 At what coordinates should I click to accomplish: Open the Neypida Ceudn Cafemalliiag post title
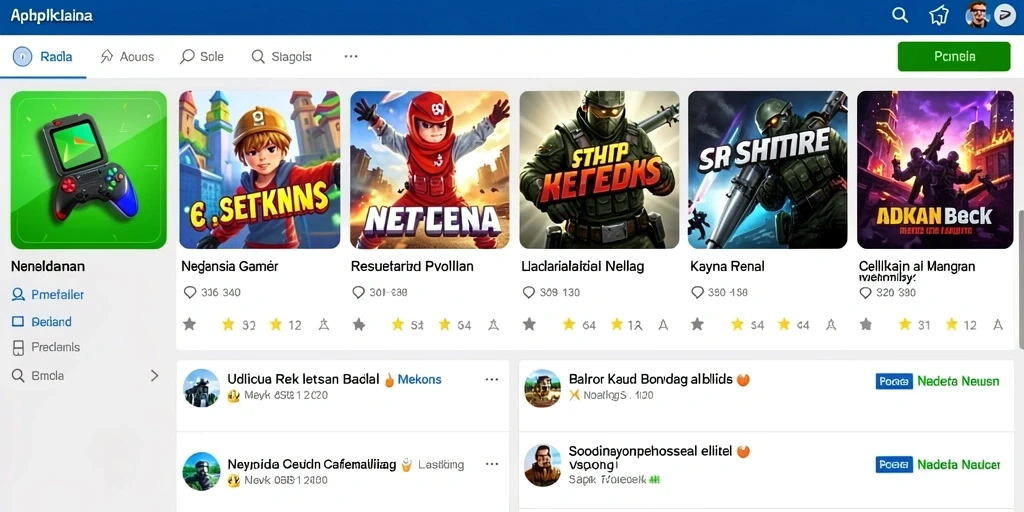coord(312,464)
